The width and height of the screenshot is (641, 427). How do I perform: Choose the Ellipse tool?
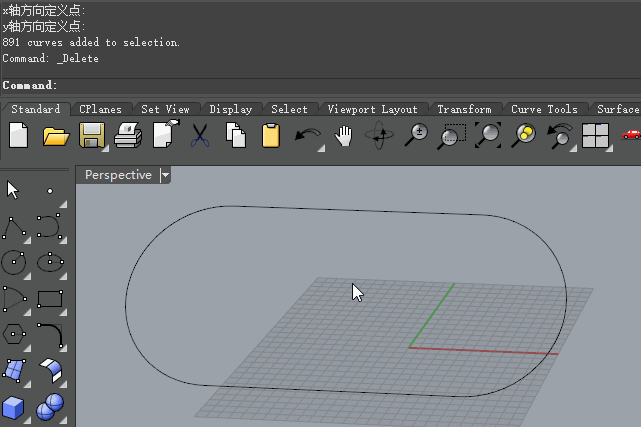[50, 262]
